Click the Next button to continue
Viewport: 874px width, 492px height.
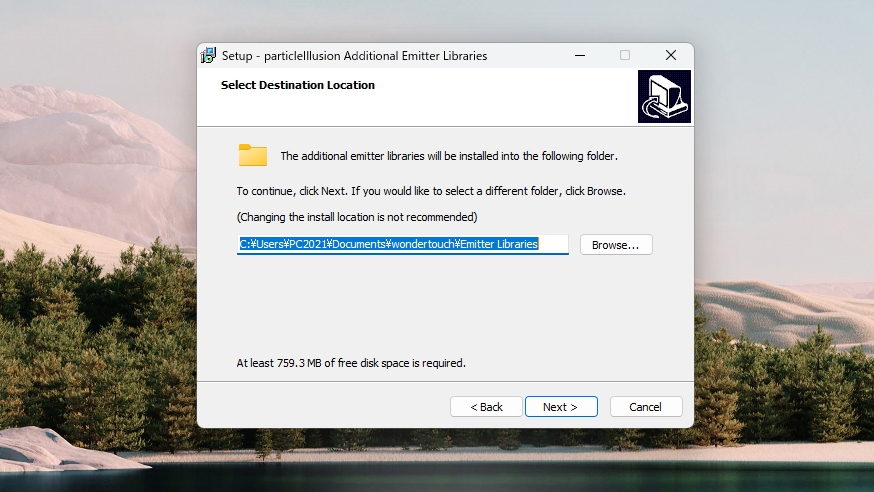pyautogui.click(x=561, y=407)
